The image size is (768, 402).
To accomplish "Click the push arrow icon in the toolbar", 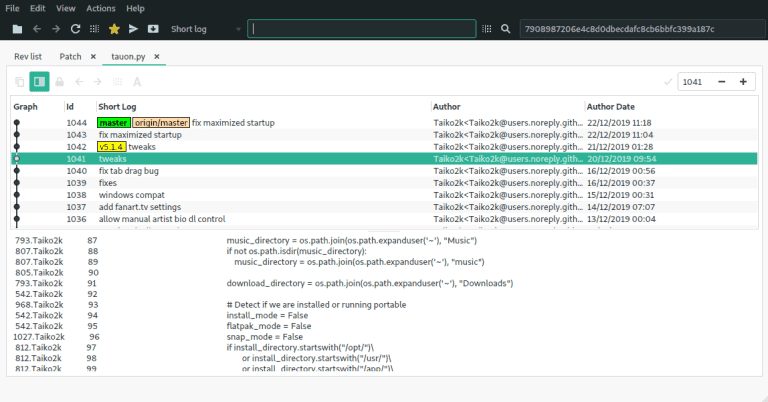I will 133,30.
